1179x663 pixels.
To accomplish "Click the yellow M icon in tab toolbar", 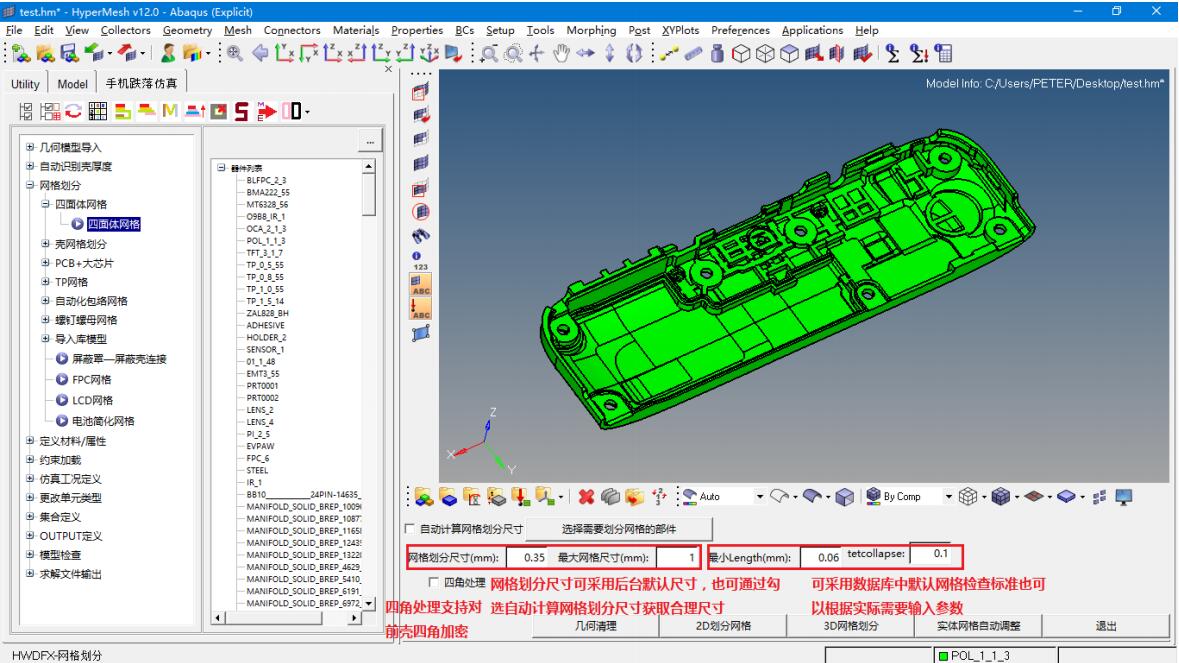I will (x=170, y=111).
